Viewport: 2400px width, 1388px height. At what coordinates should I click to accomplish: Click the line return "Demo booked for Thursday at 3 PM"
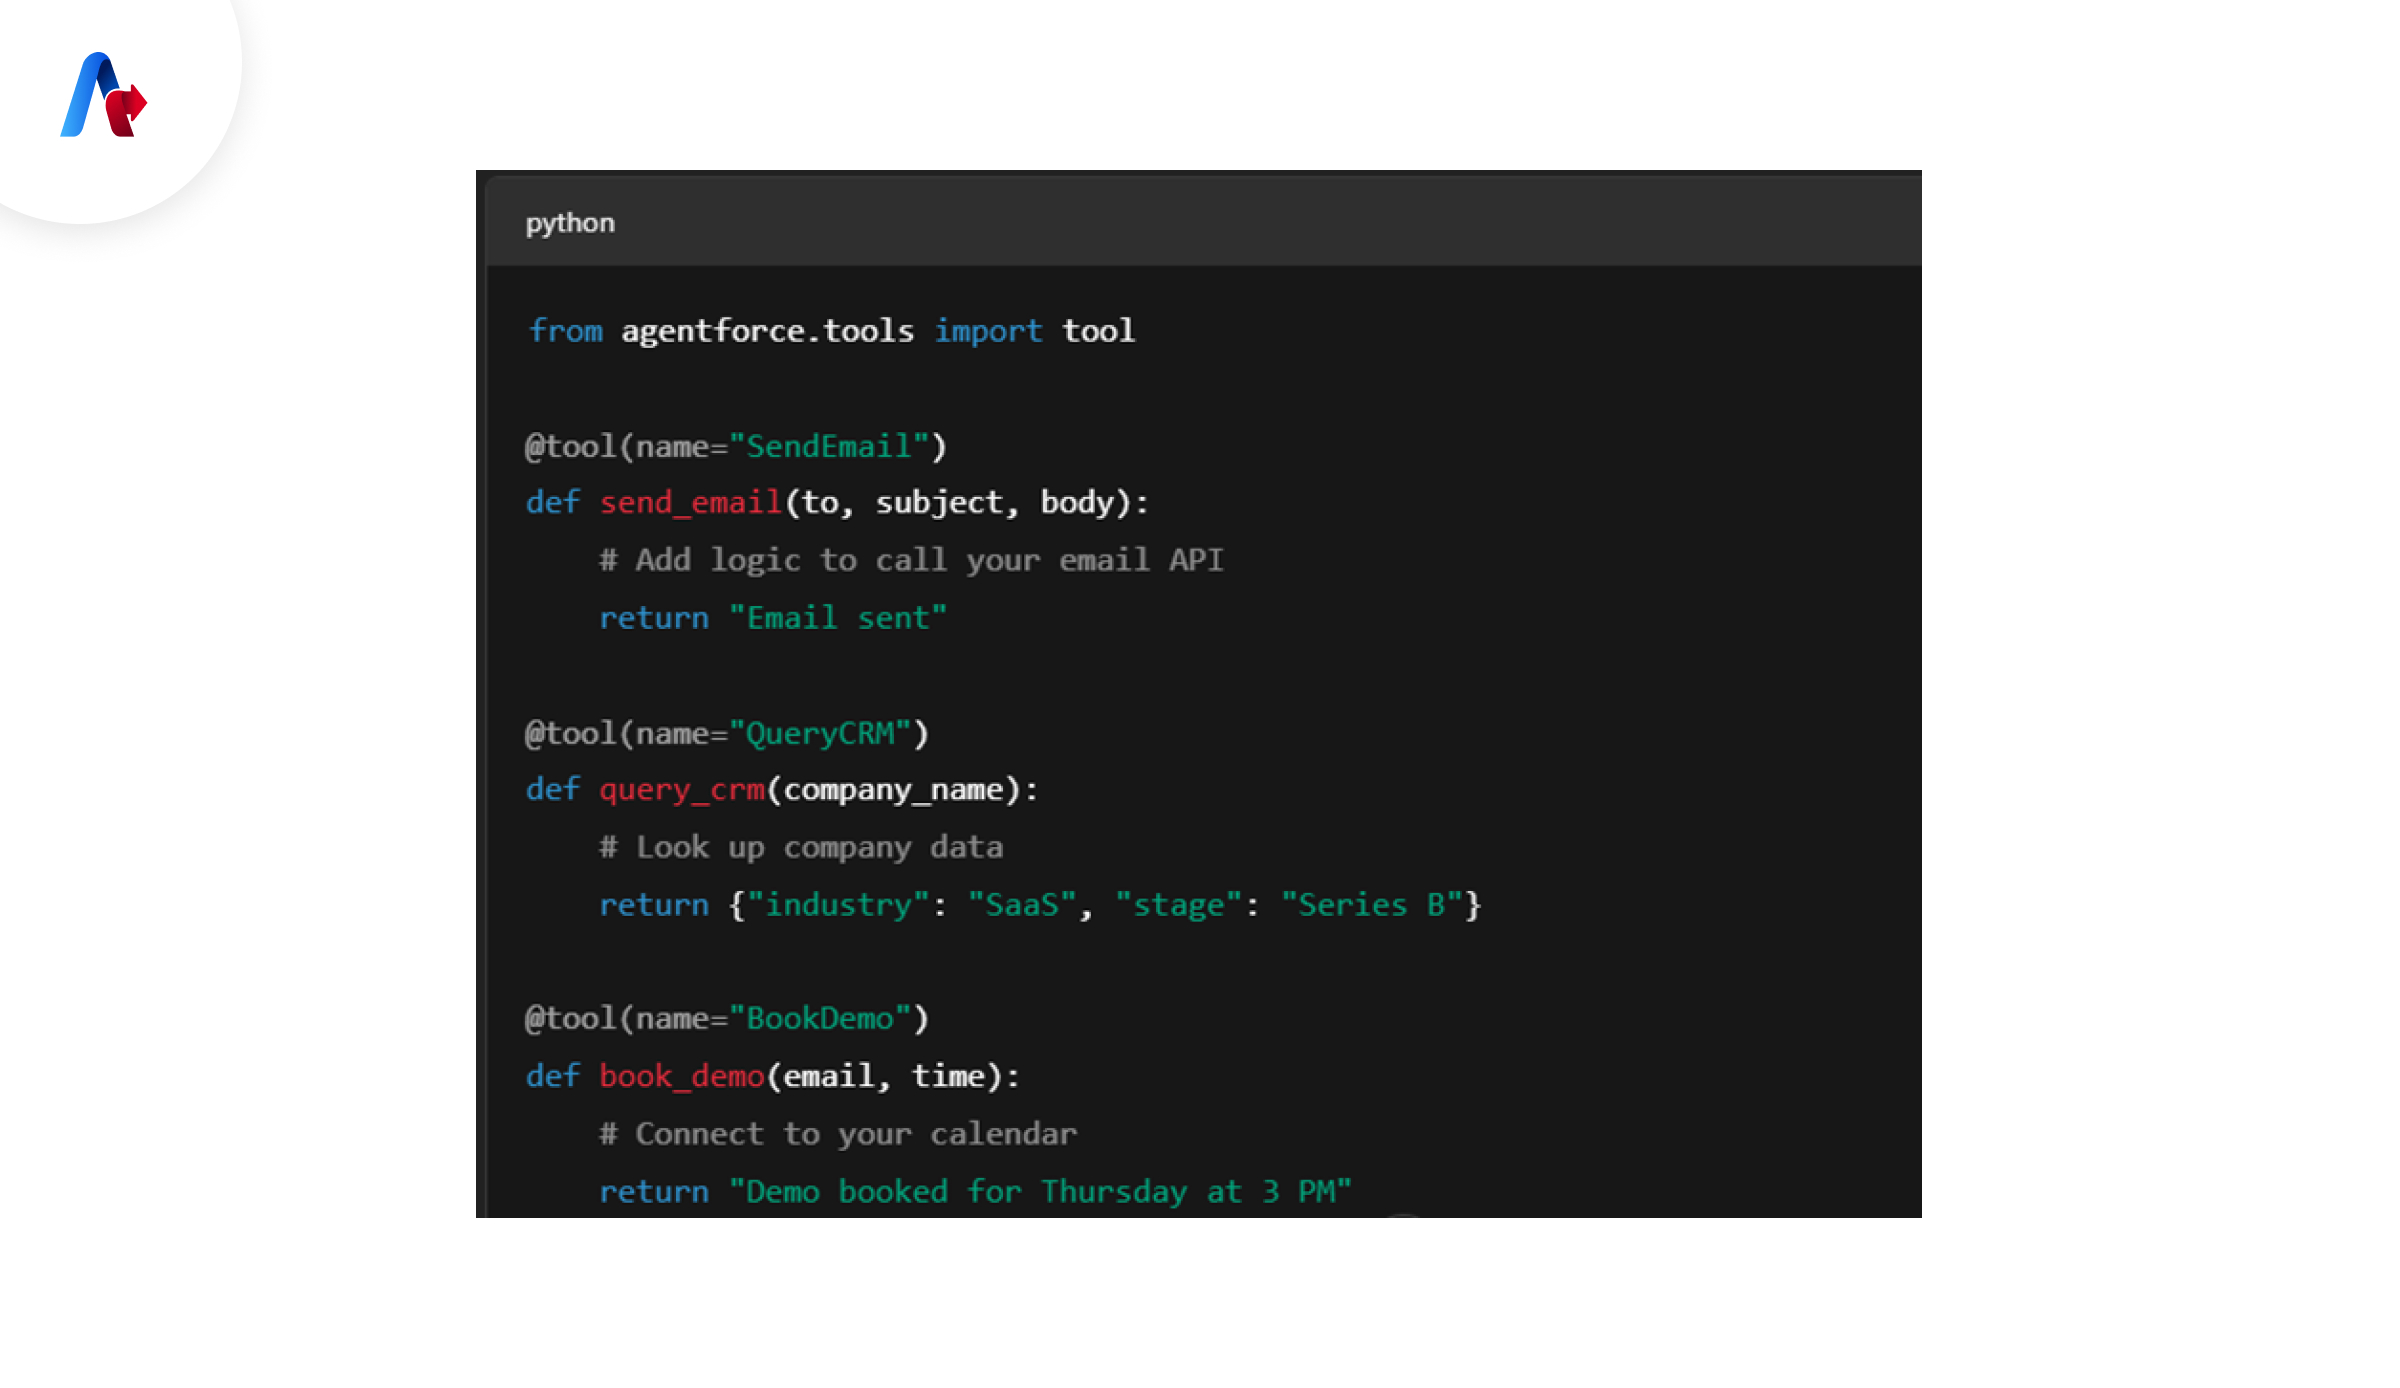coord(975,1191)
